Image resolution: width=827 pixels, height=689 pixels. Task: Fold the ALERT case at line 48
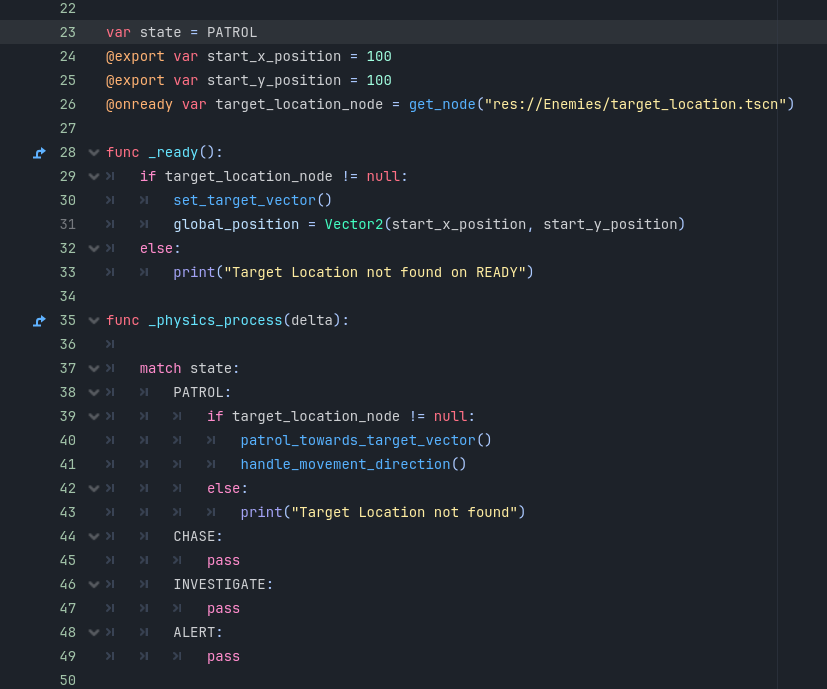94,633
